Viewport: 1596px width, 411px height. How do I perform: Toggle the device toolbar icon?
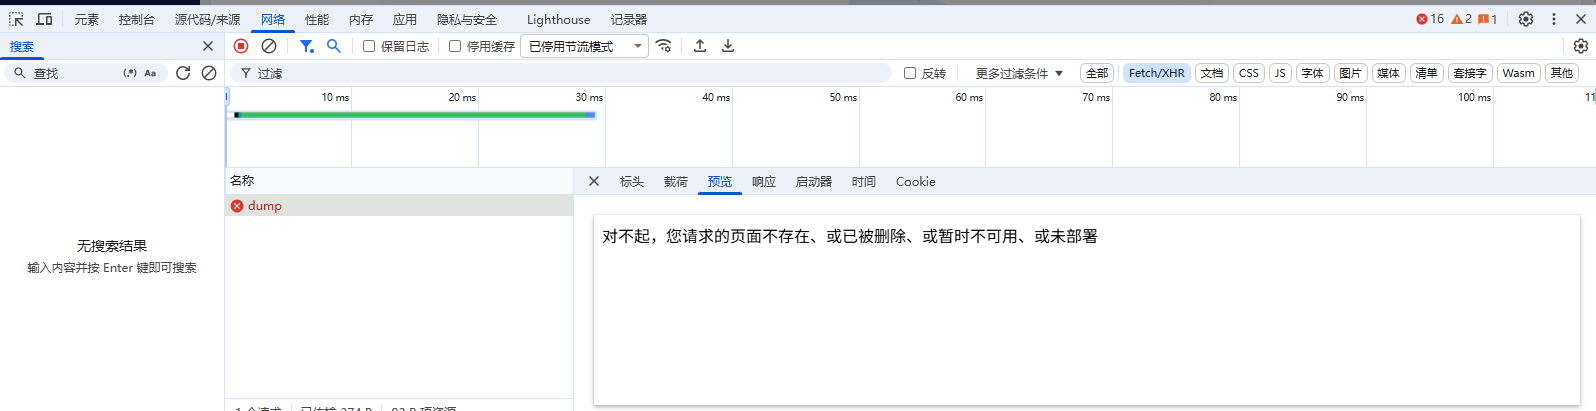coord(44,19)
